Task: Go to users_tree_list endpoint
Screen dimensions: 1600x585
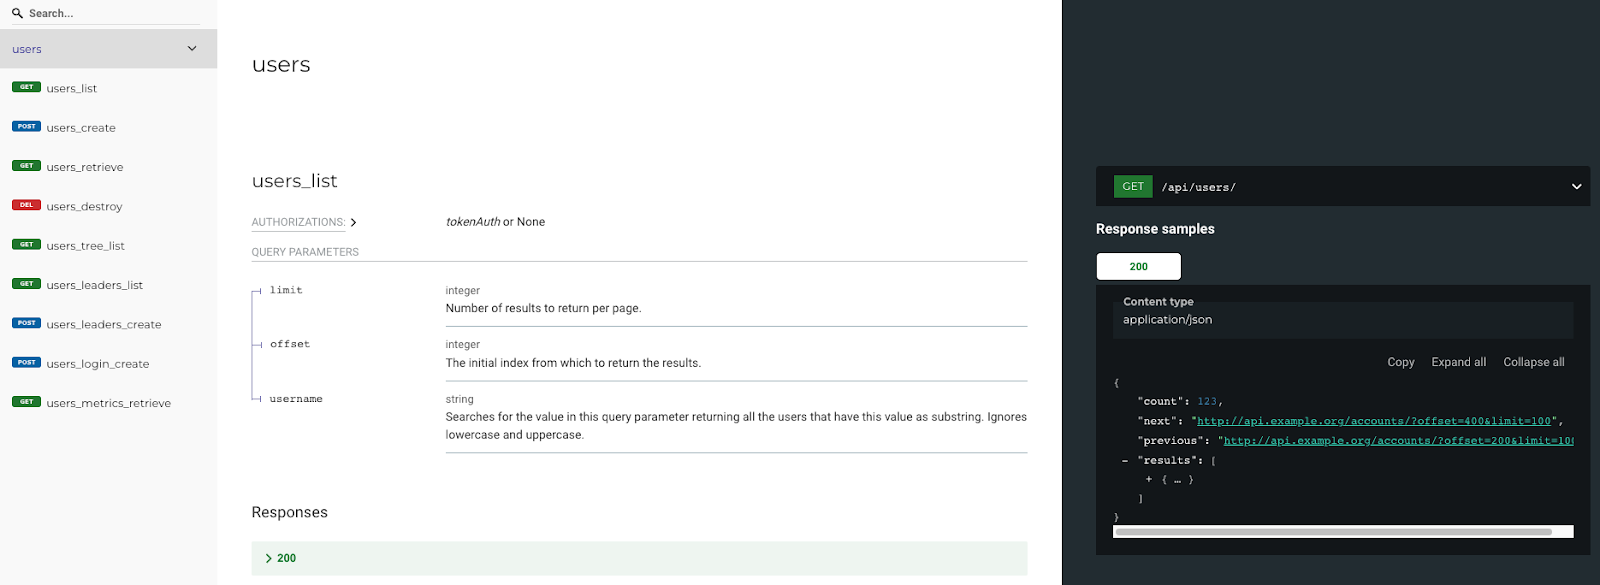Action: (108, 245)
